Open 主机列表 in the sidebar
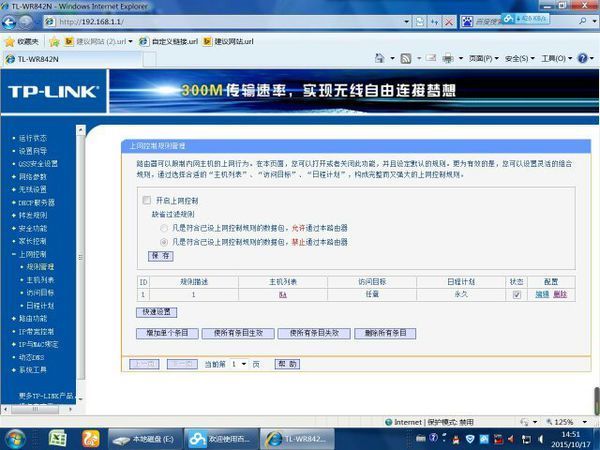Screen dimensions: 600x450 [40, 280]
